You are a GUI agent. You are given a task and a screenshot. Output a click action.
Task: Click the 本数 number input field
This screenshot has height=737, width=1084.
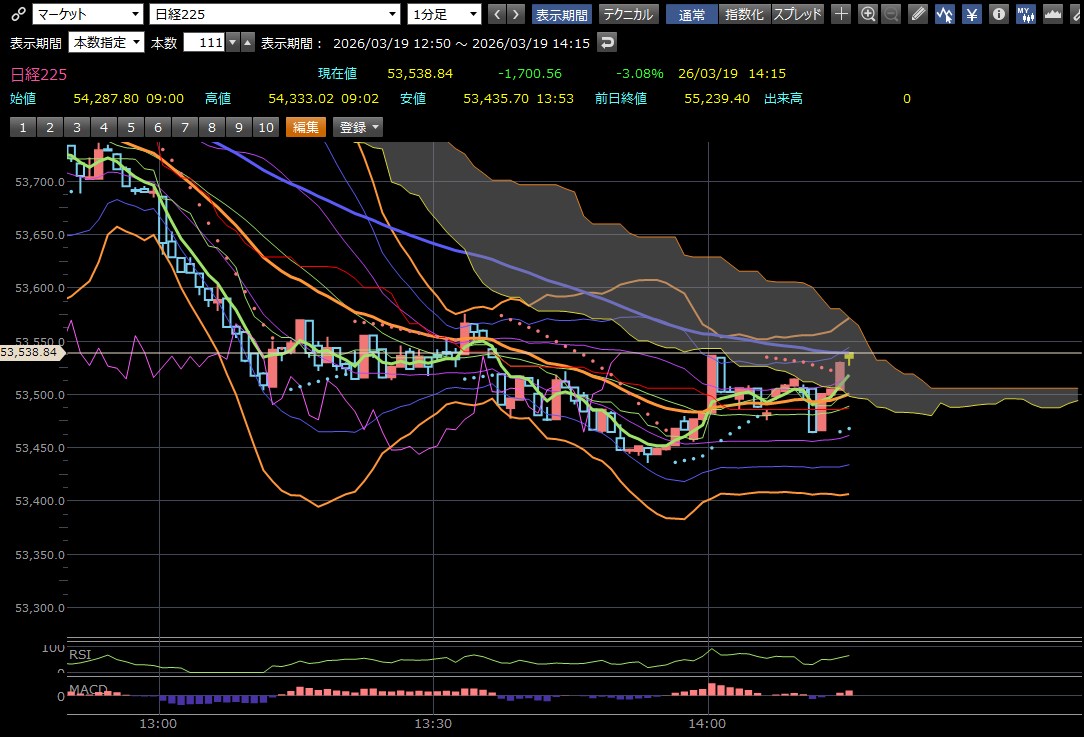coord(204,43)
